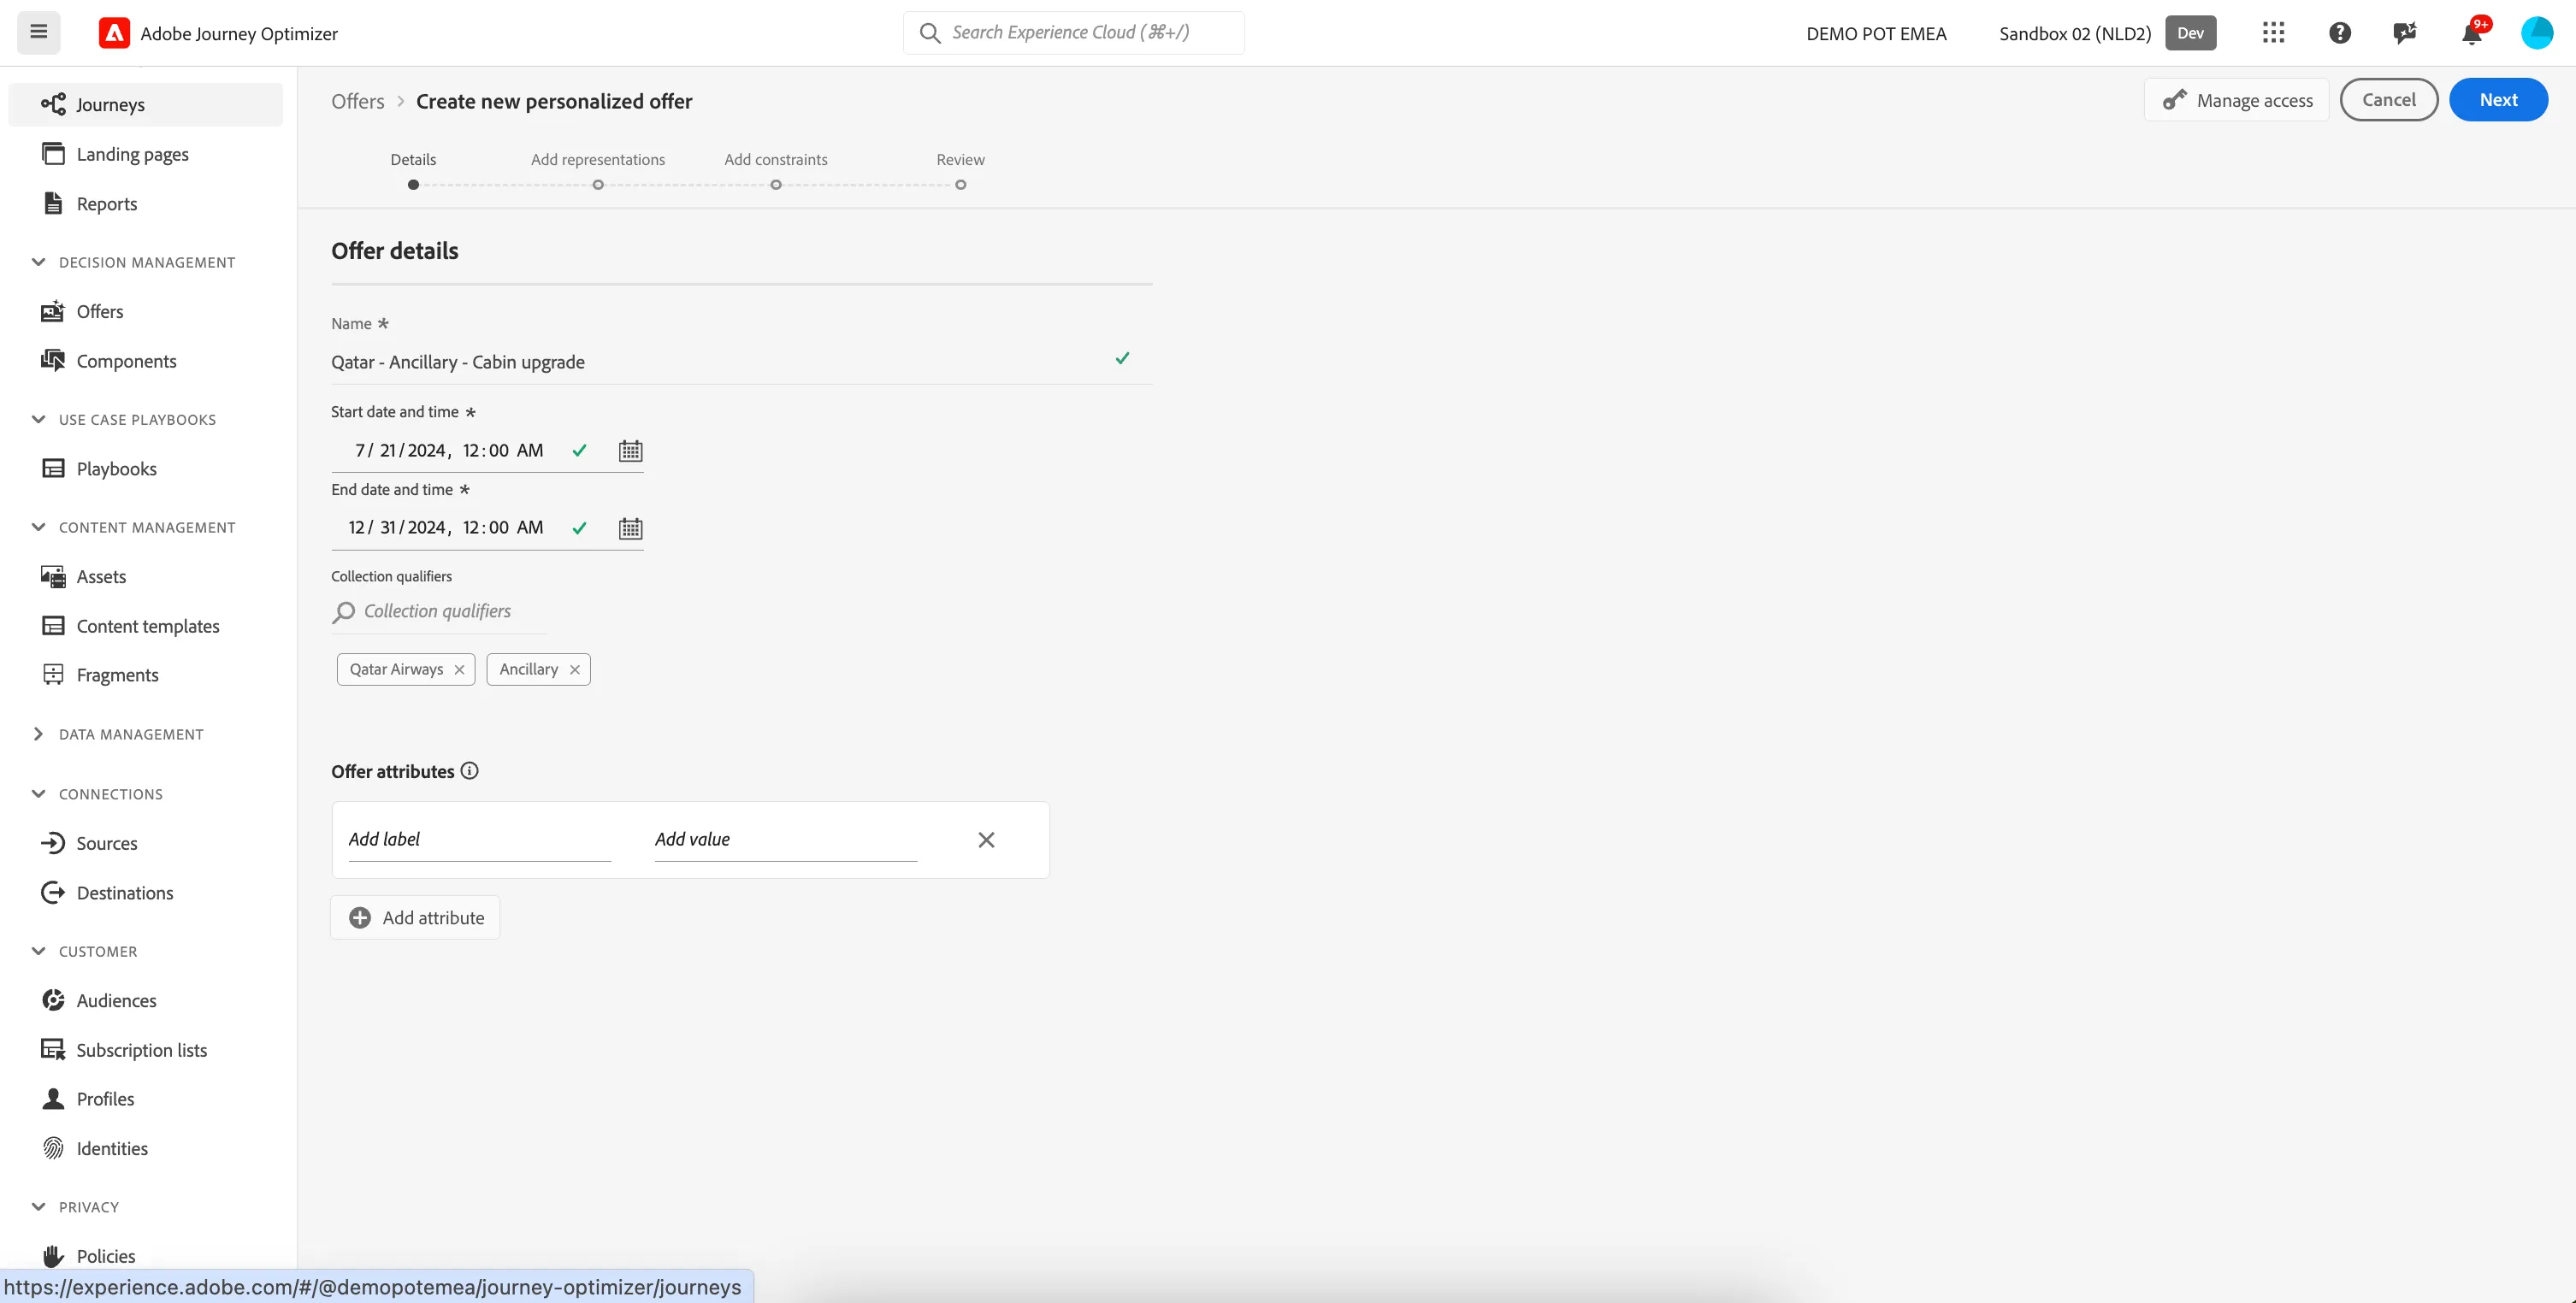Go back to Offers breadcrumb
The width and height of the screenshot is (2576, 1303).
tap(358, 102)
